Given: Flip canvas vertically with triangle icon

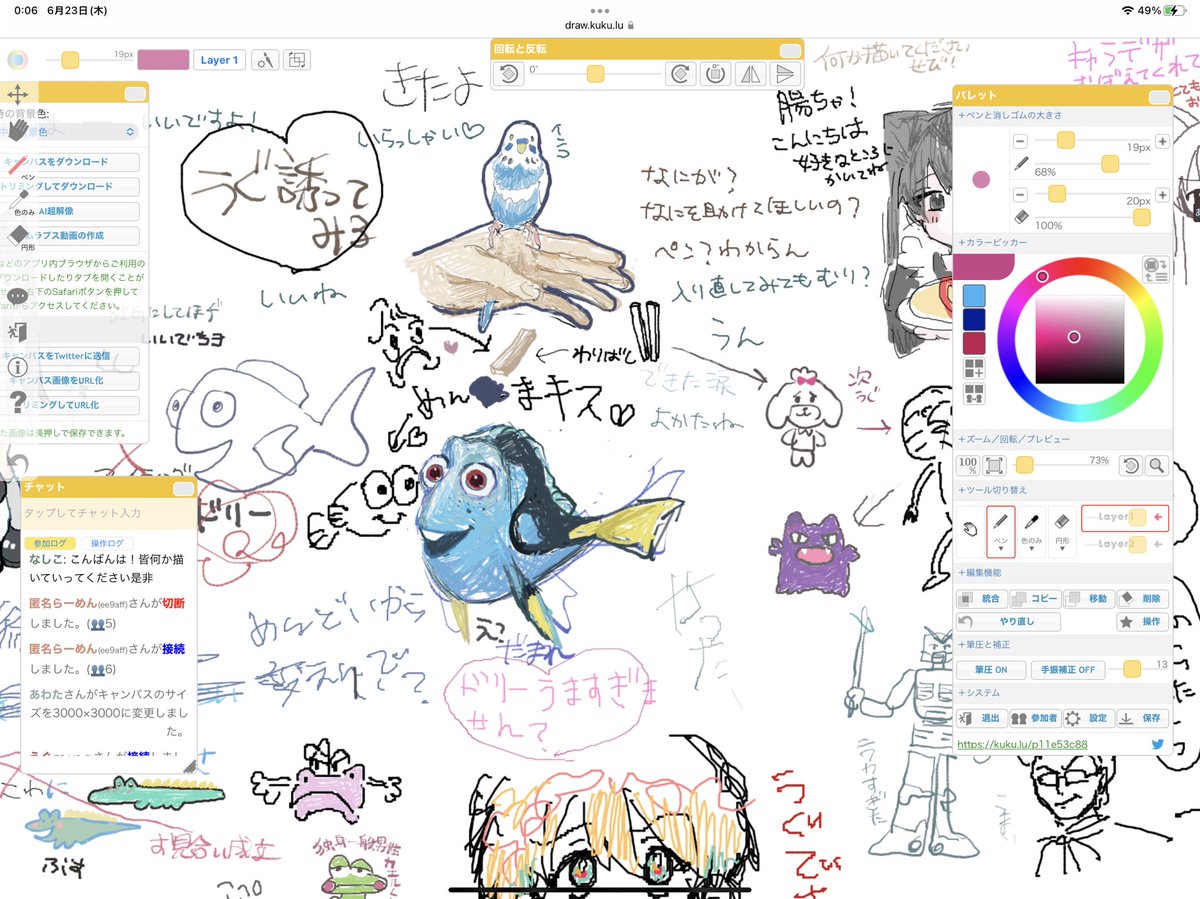Looking at the screenshot, I should [785, 74].
